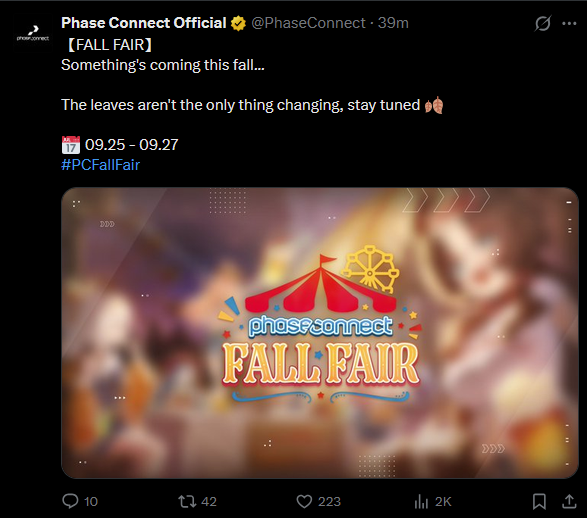Open the three-dot more options menu
Image resolution: width=587 pixels, height=518 pixels.
pyautogui.click(x=569, y=24)
